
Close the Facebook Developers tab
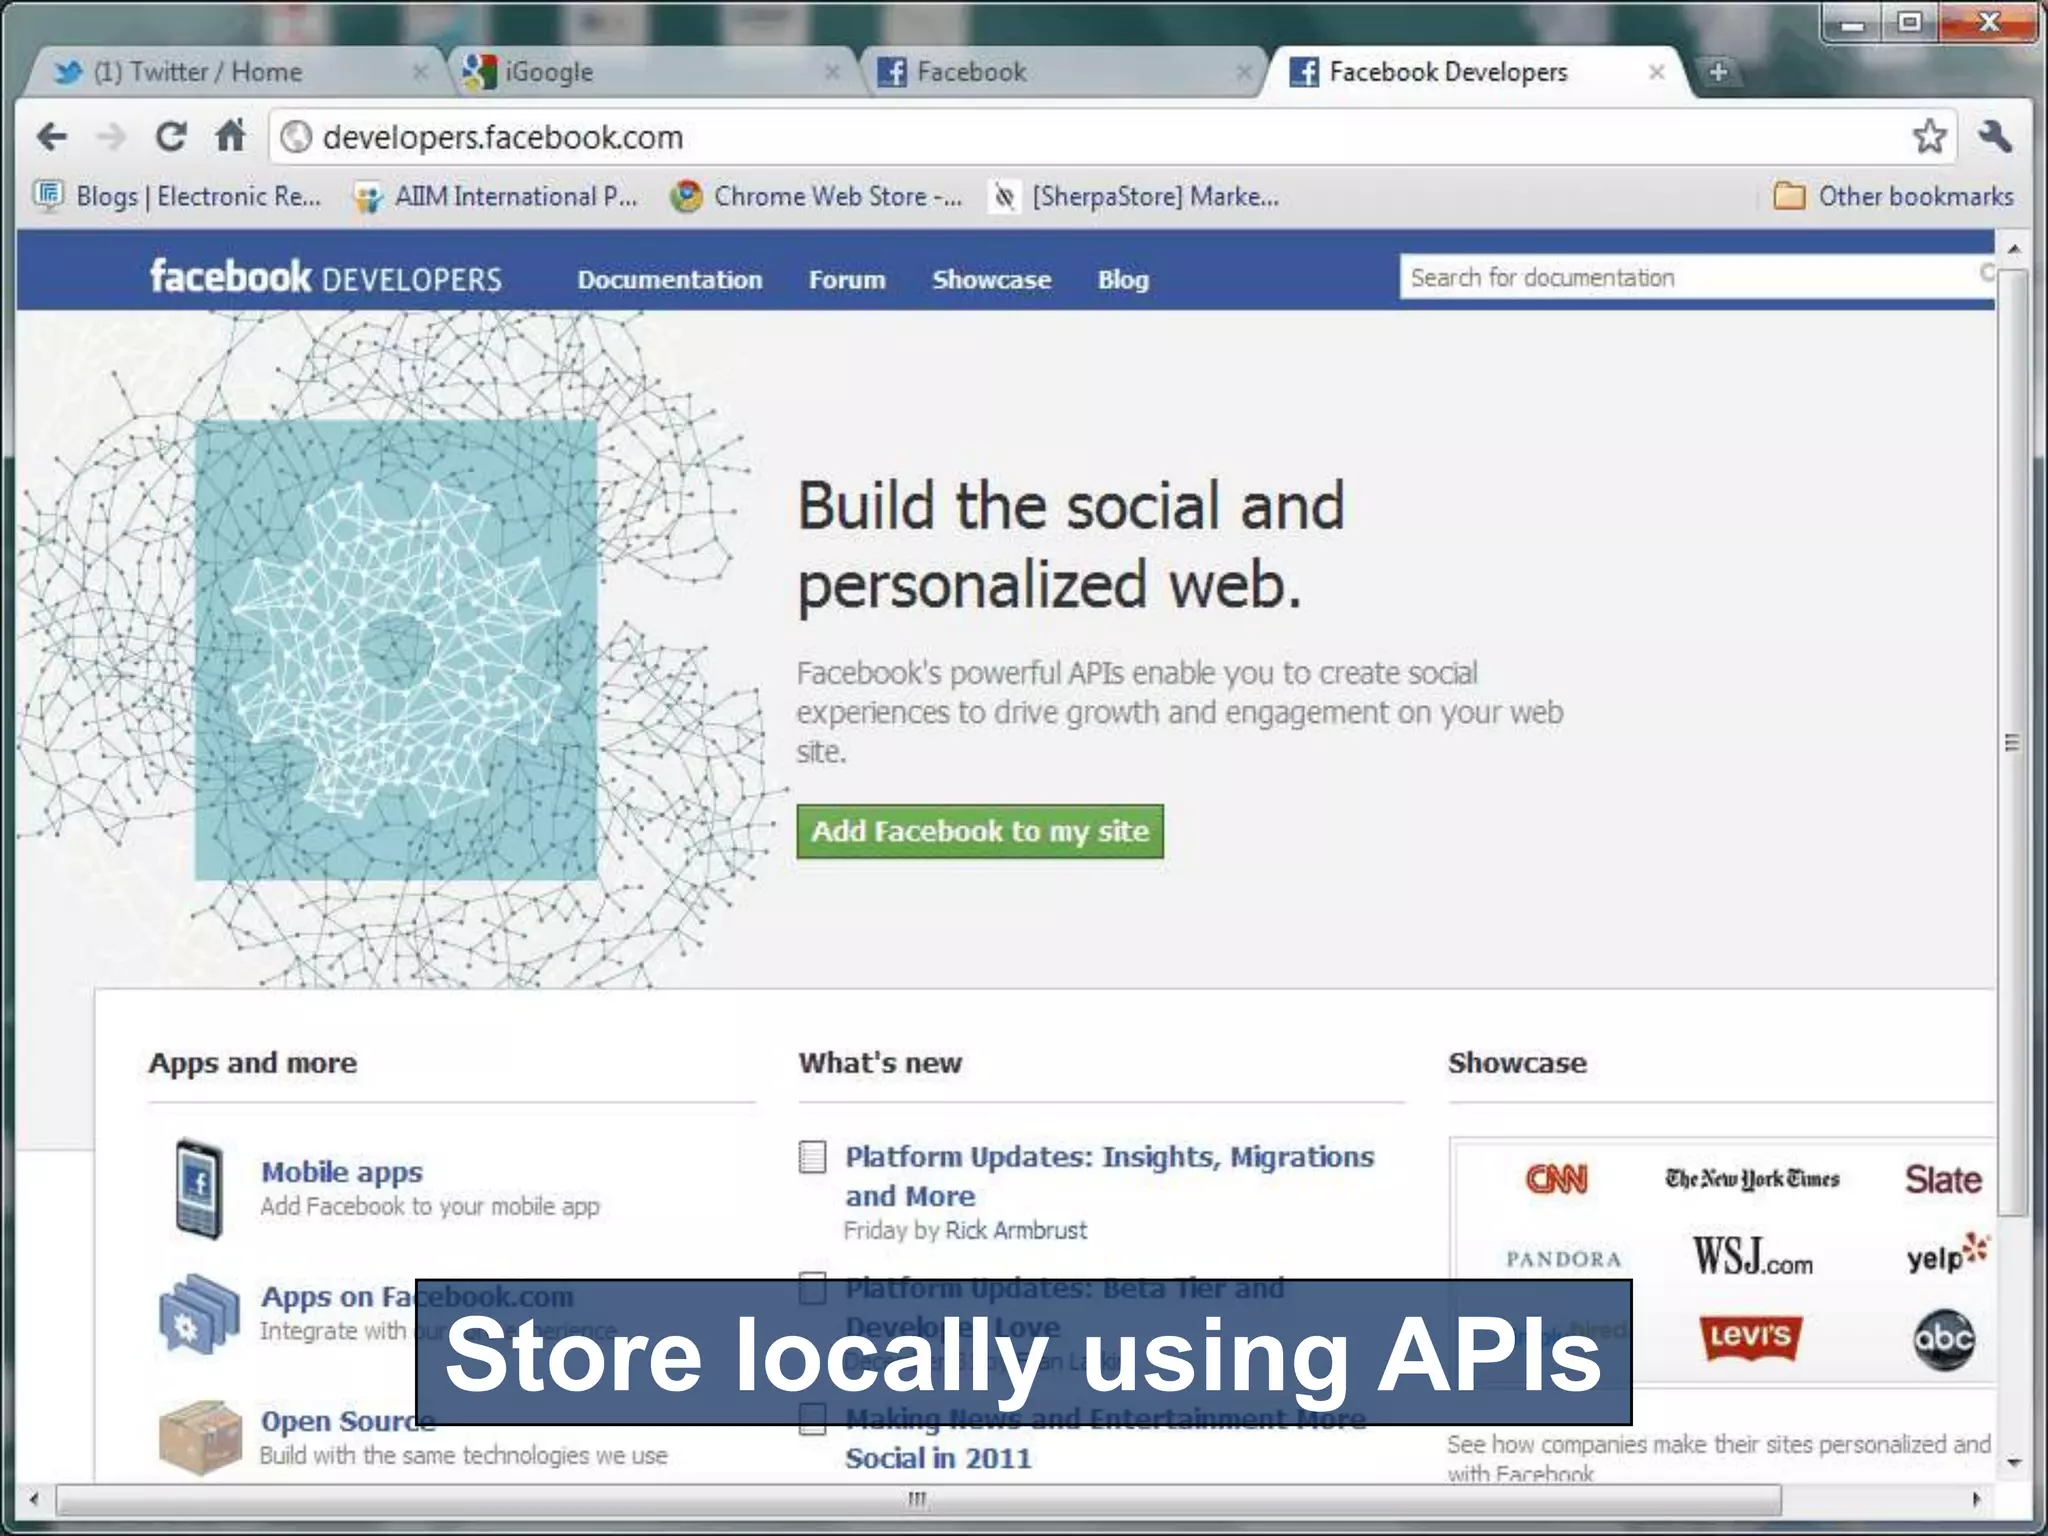point(1657,72)
